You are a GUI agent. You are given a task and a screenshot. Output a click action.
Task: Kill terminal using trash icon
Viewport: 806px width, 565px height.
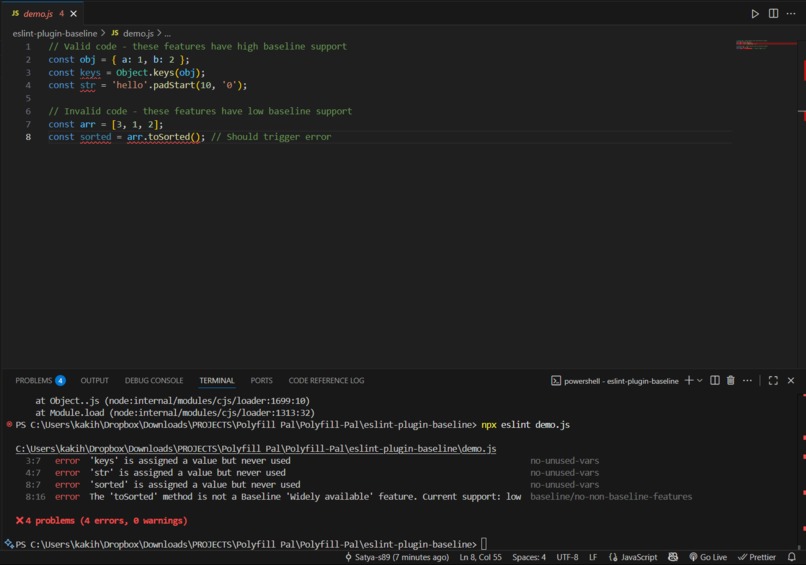tap(730, 380)
